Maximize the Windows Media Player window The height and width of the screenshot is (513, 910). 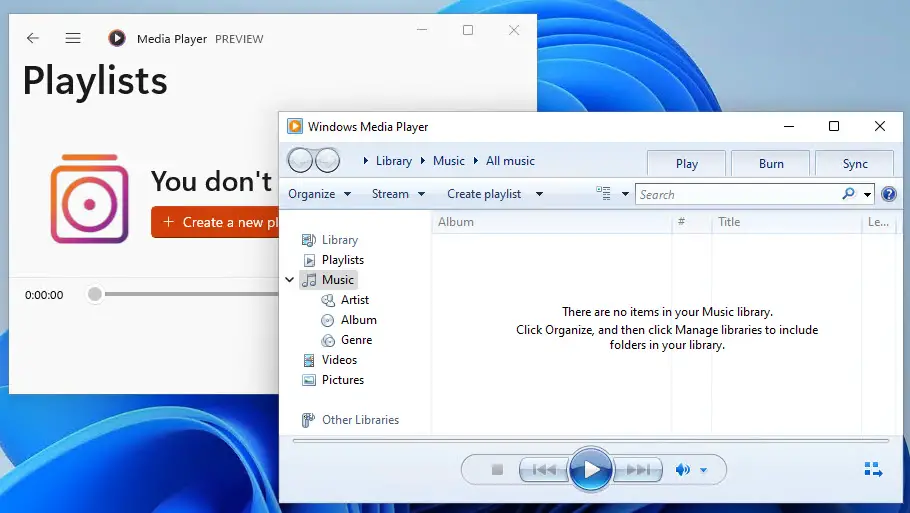pyautogui.click(x=834, y=126)
